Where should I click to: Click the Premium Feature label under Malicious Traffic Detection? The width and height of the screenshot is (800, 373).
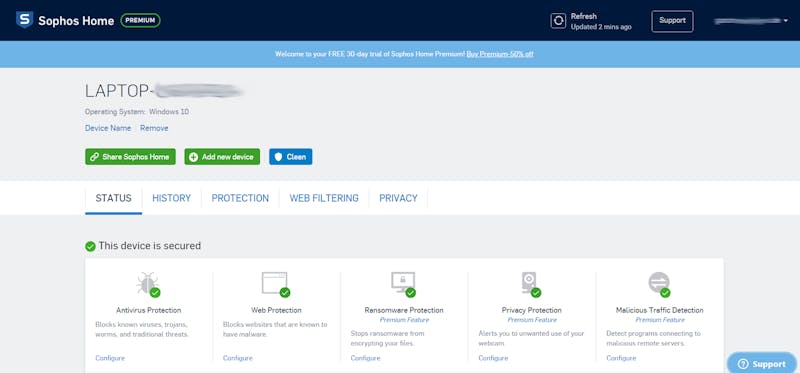pos(660,320)
